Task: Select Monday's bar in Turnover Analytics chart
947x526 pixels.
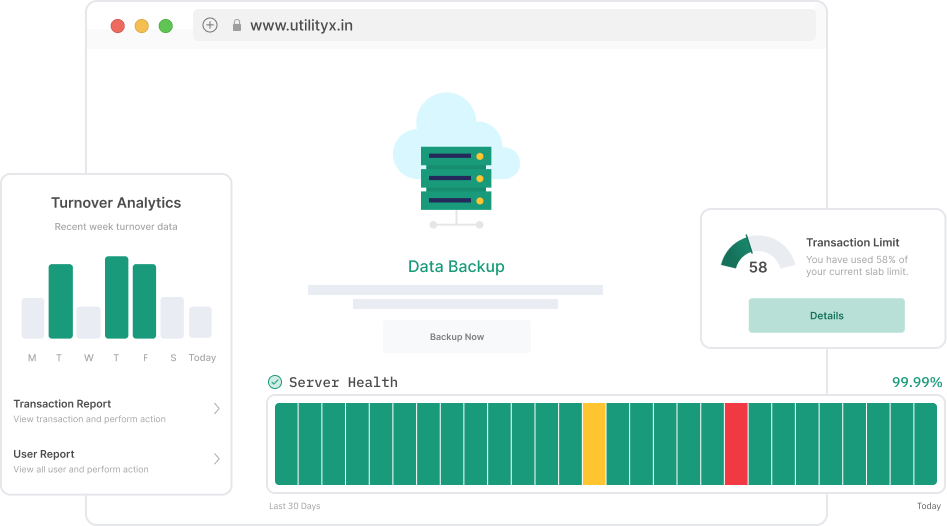Action: click(33, 318)
